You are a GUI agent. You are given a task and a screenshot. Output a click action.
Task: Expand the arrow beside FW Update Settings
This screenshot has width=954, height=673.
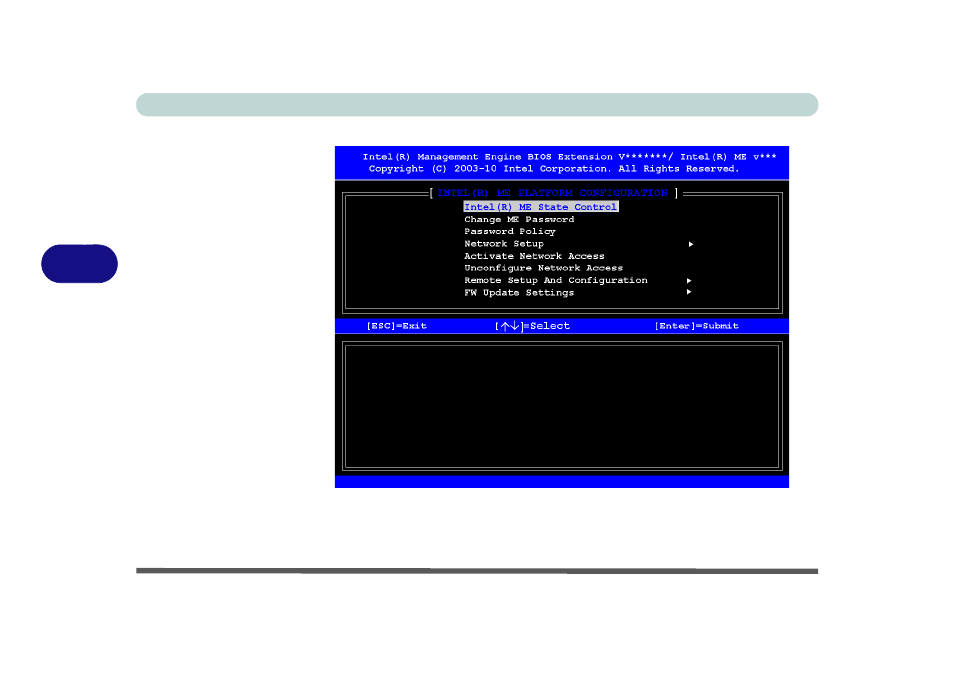point(689,292)
